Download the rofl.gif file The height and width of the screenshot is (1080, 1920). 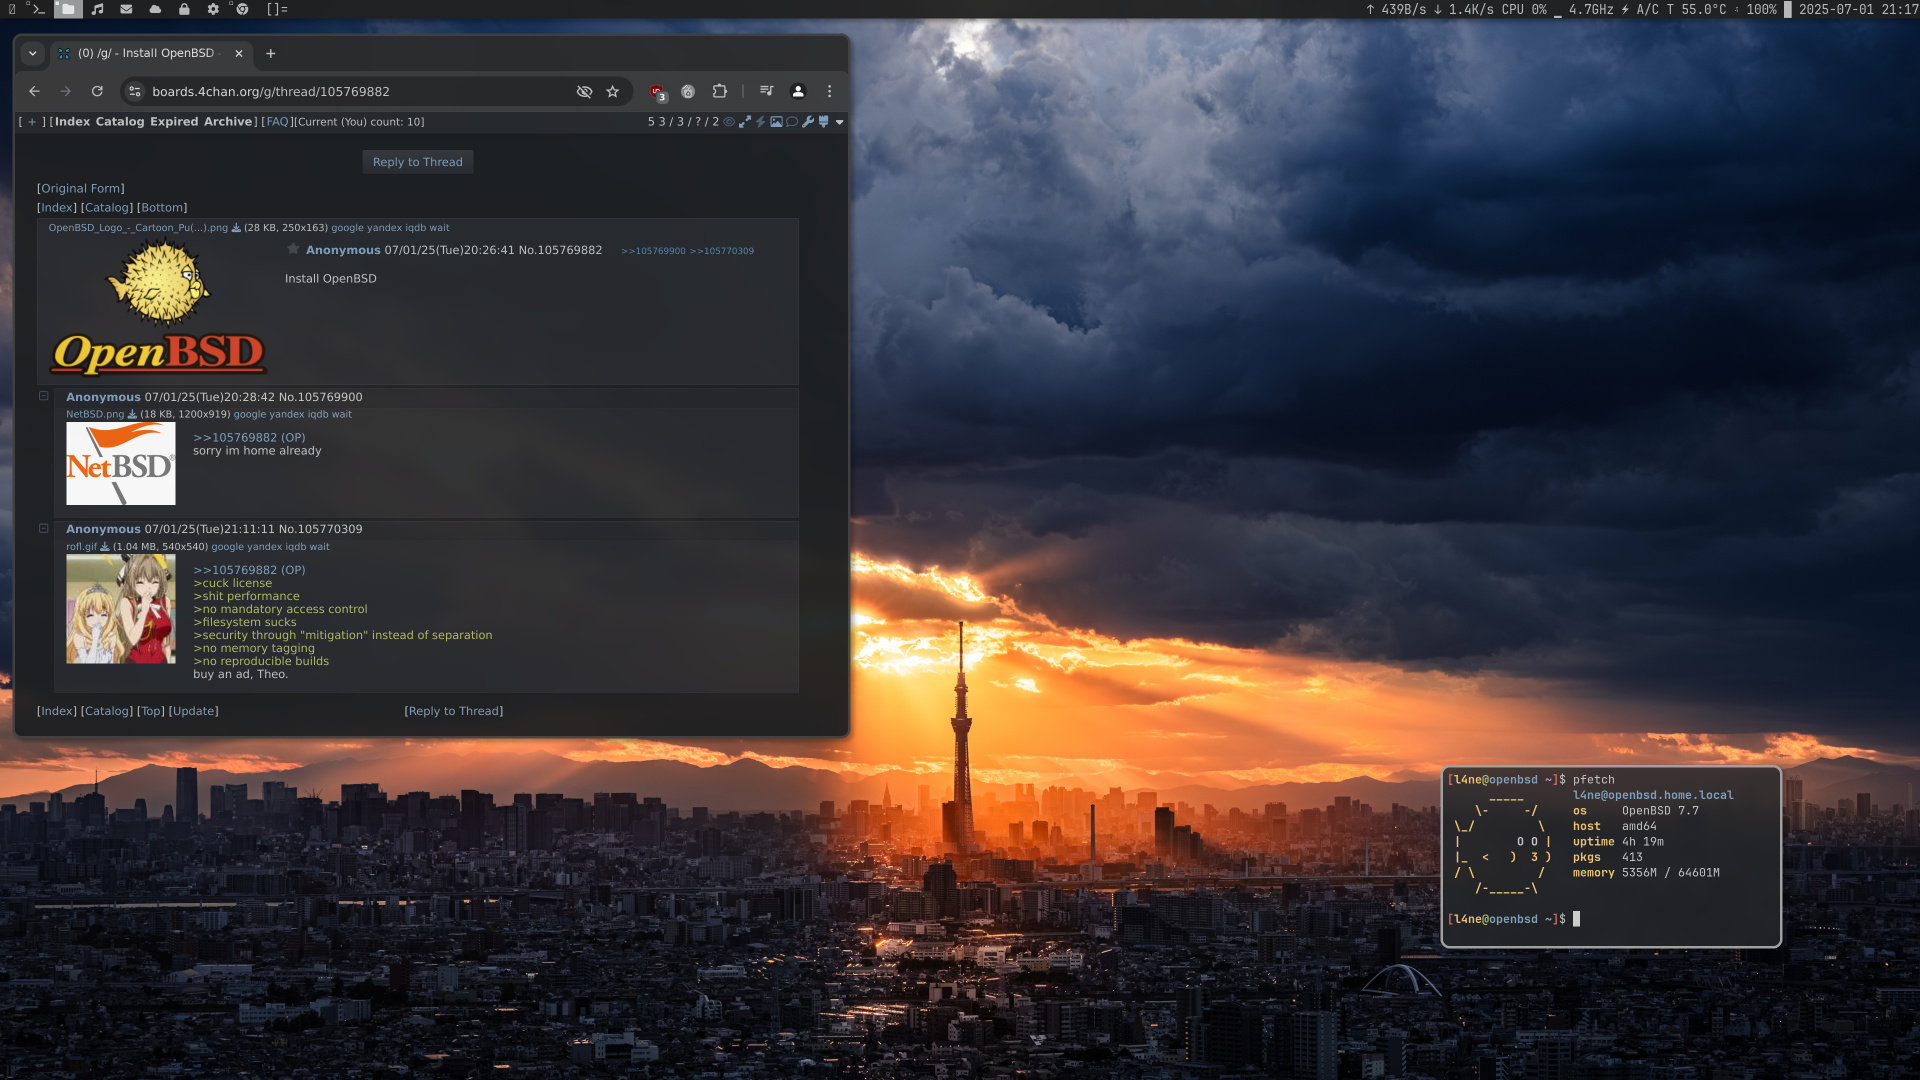[105, 547]
